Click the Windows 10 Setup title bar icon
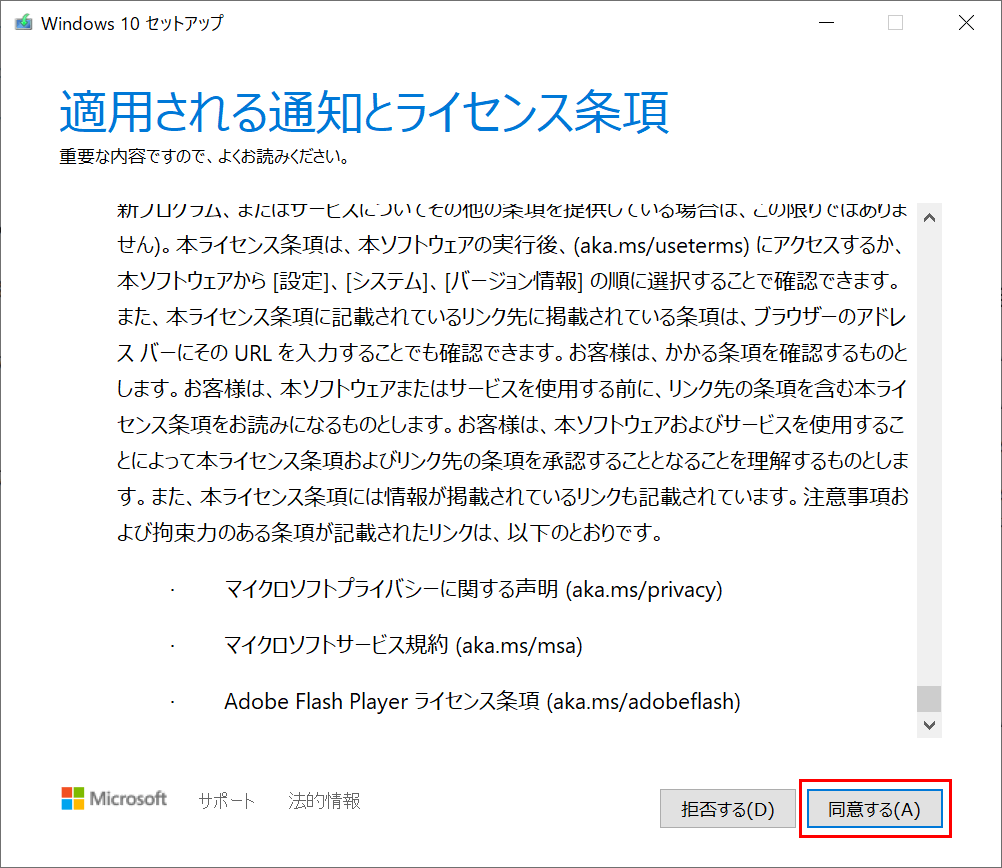 click(22, 23)
